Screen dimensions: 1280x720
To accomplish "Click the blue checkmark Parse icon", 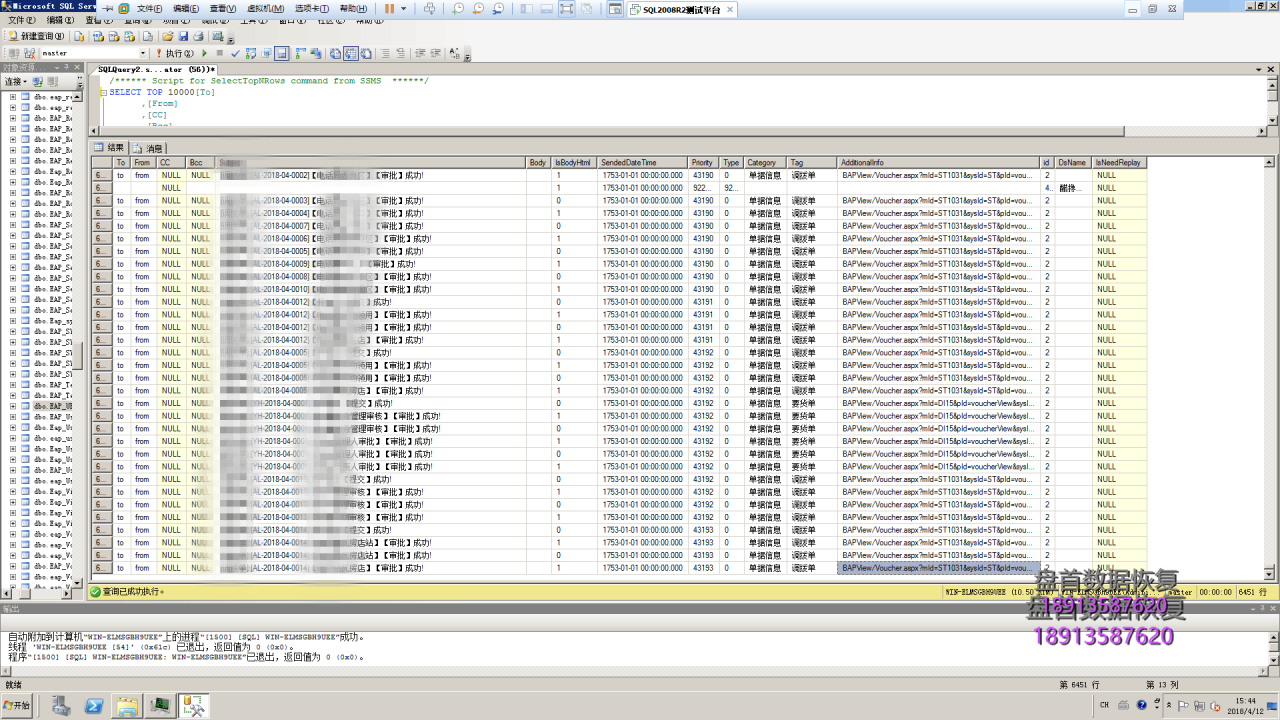I will pyautogui.click(x=235, y=53).
